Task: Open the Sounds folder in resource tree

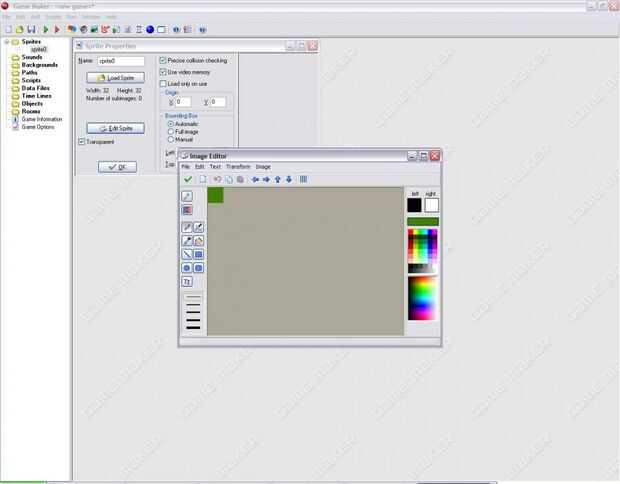Action: (32, 57)
